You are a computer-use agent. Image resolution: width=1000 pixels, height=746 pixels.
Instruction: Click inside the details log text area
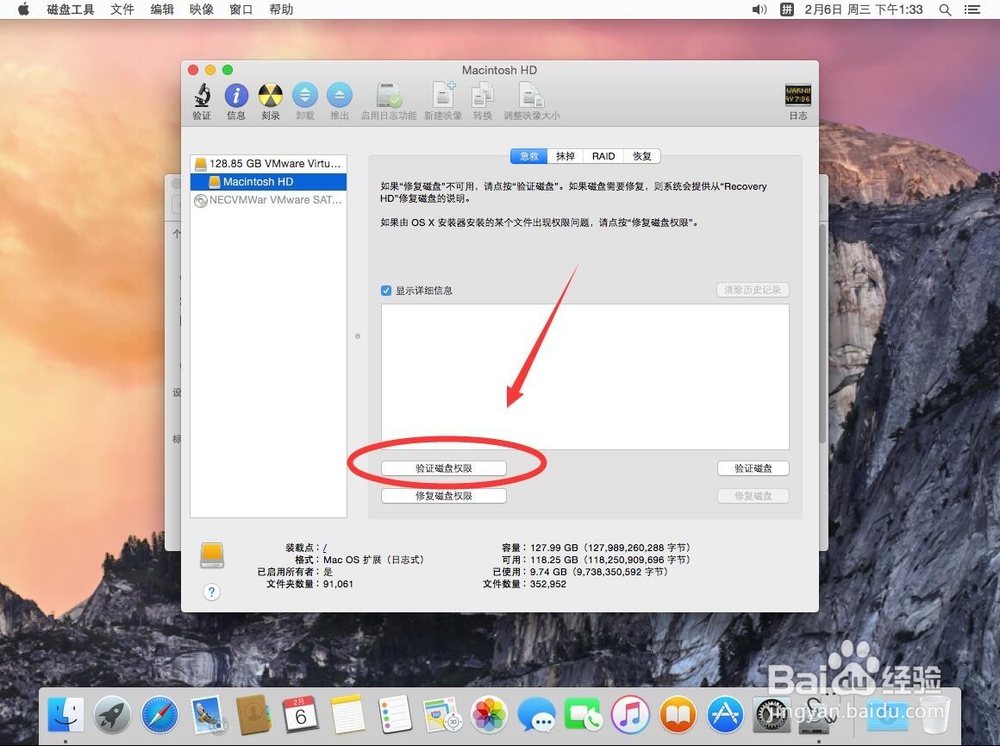click(585, 377)
